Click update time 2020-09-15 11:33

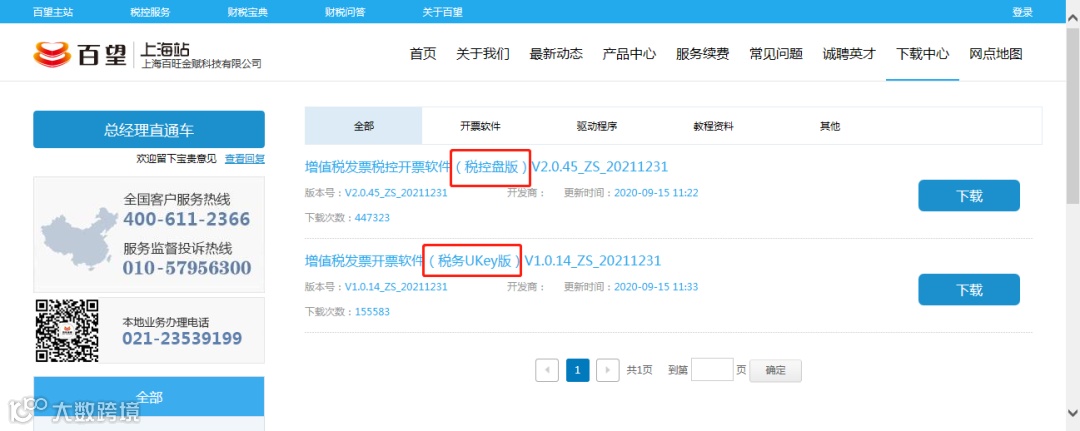(x=656, y=286)
